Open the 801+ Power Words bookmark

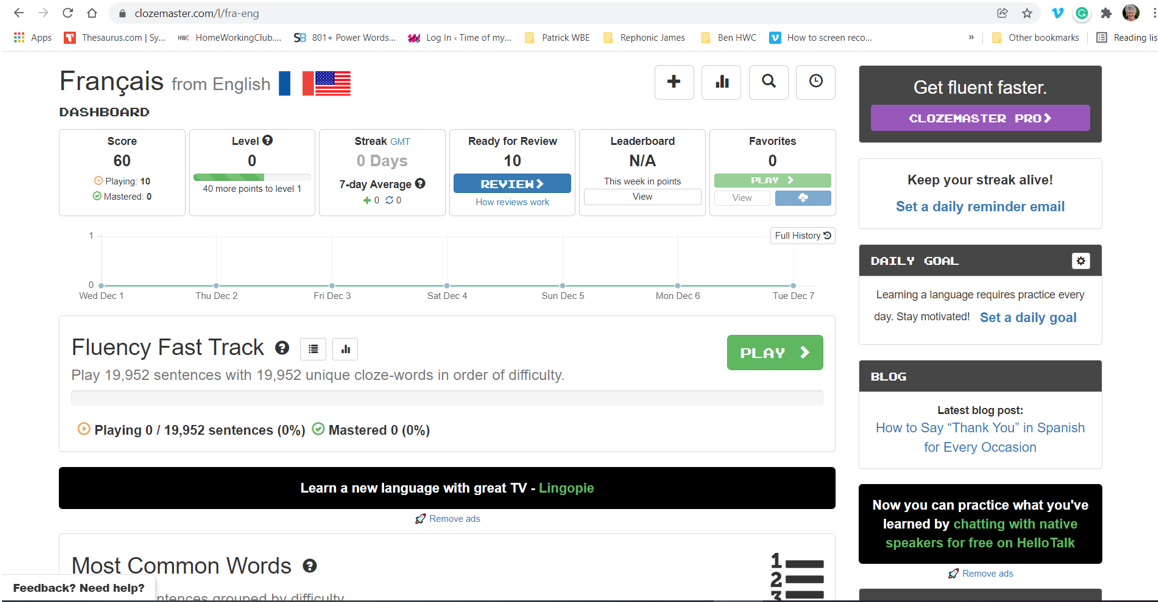[x=345, y=38]
